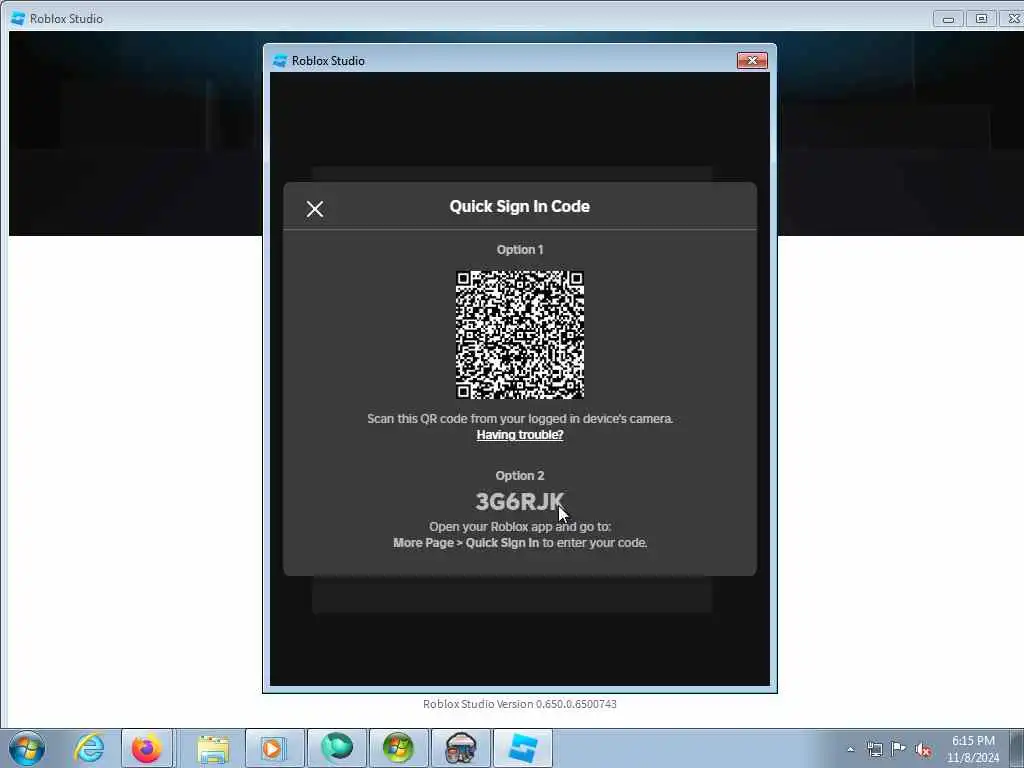Click the Open your Roblox app text
1024x768 pixels.
(x=520, y=526)
